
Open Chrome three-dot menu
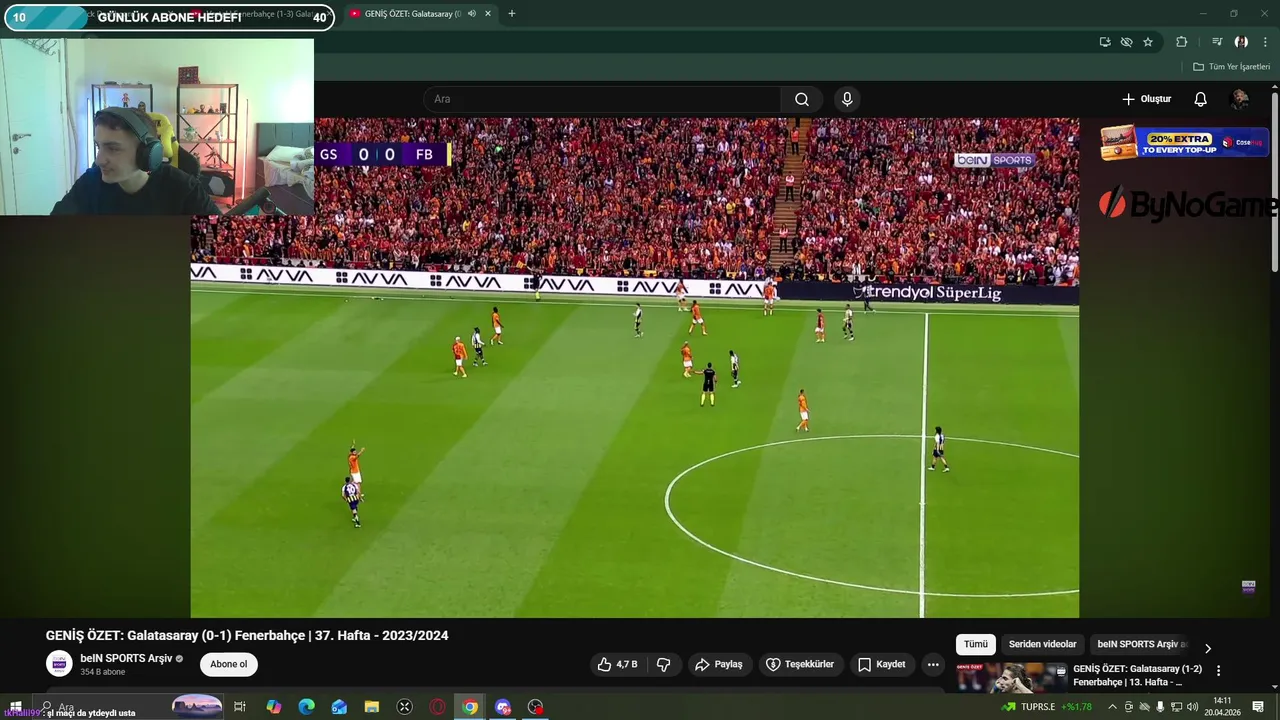(1264, 42)
